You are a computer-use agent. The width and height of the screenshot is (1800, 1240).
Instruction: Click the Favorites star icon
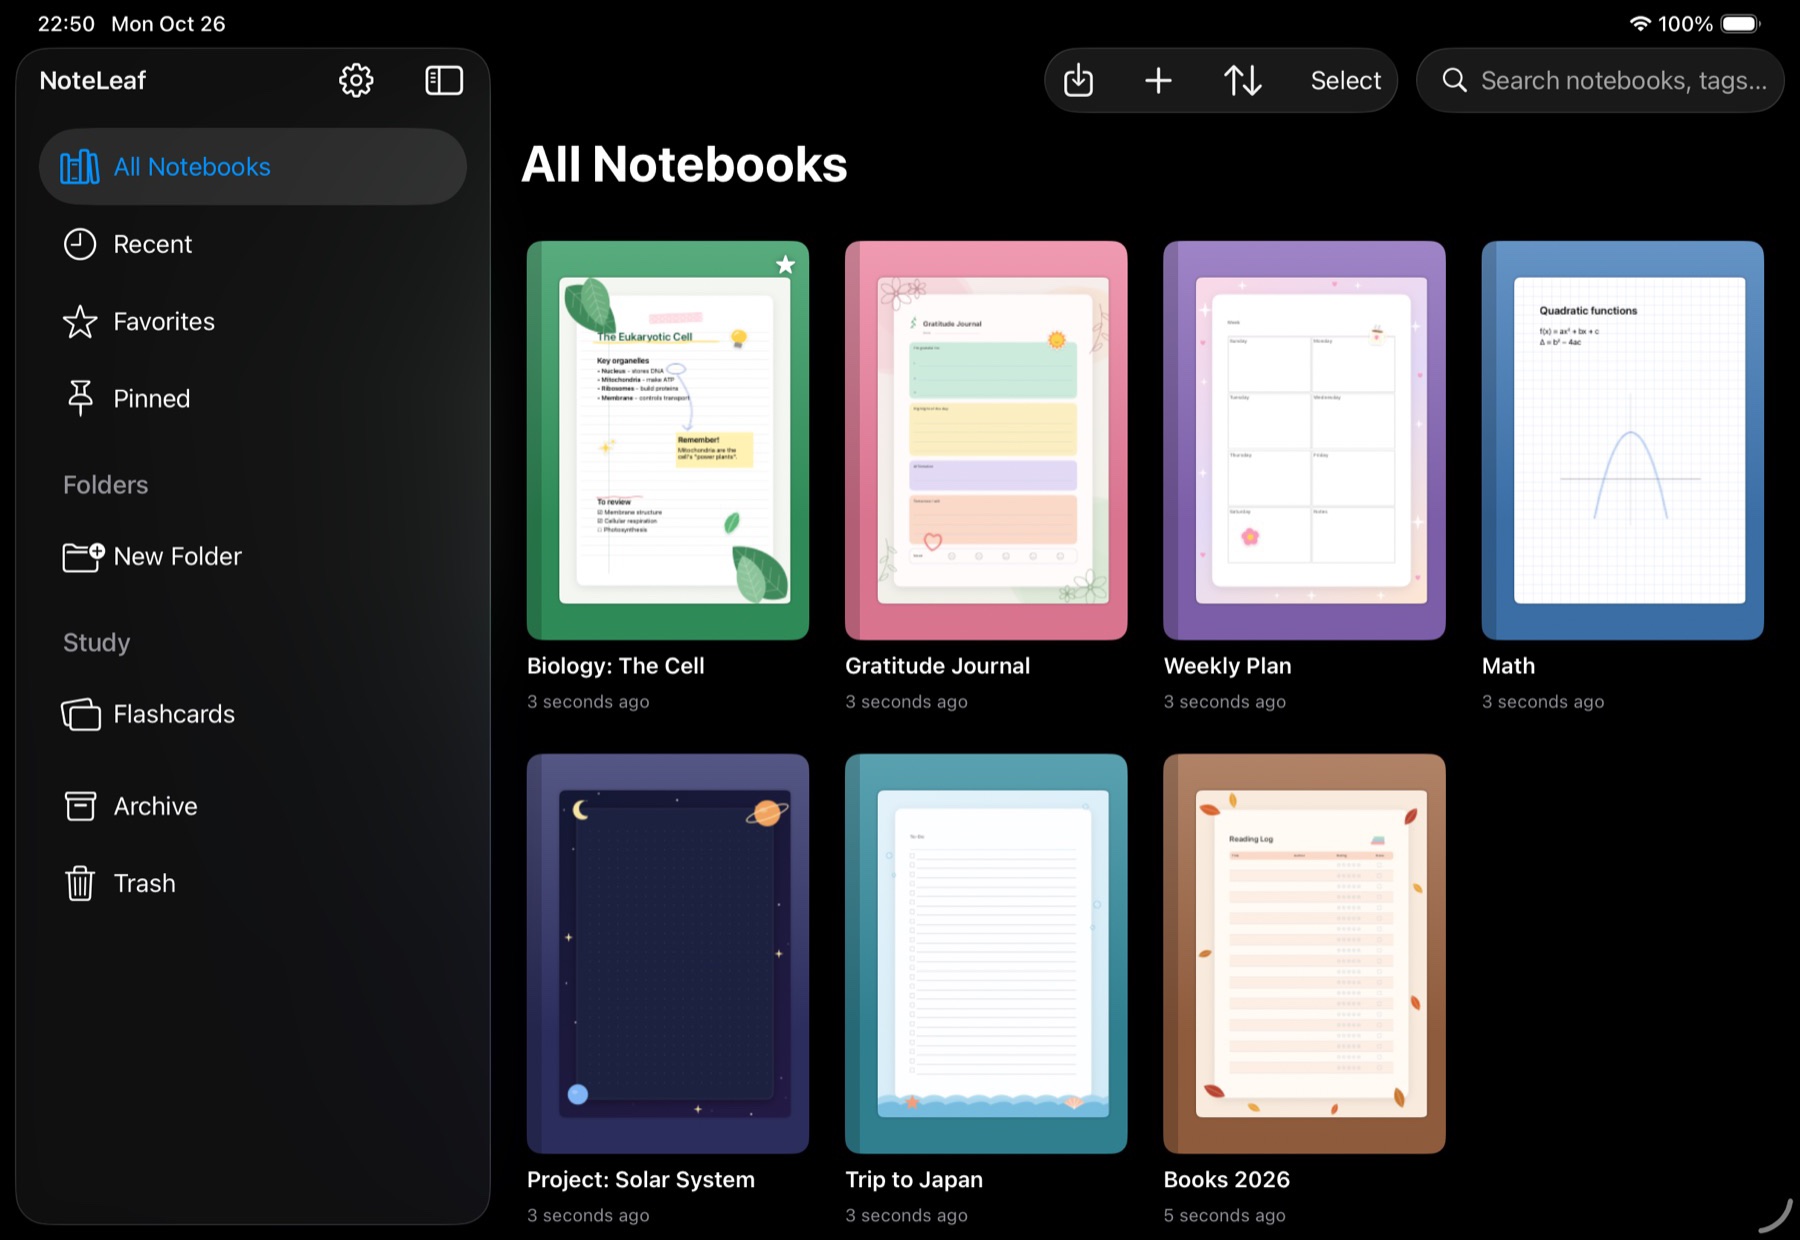tap(80, 321)
